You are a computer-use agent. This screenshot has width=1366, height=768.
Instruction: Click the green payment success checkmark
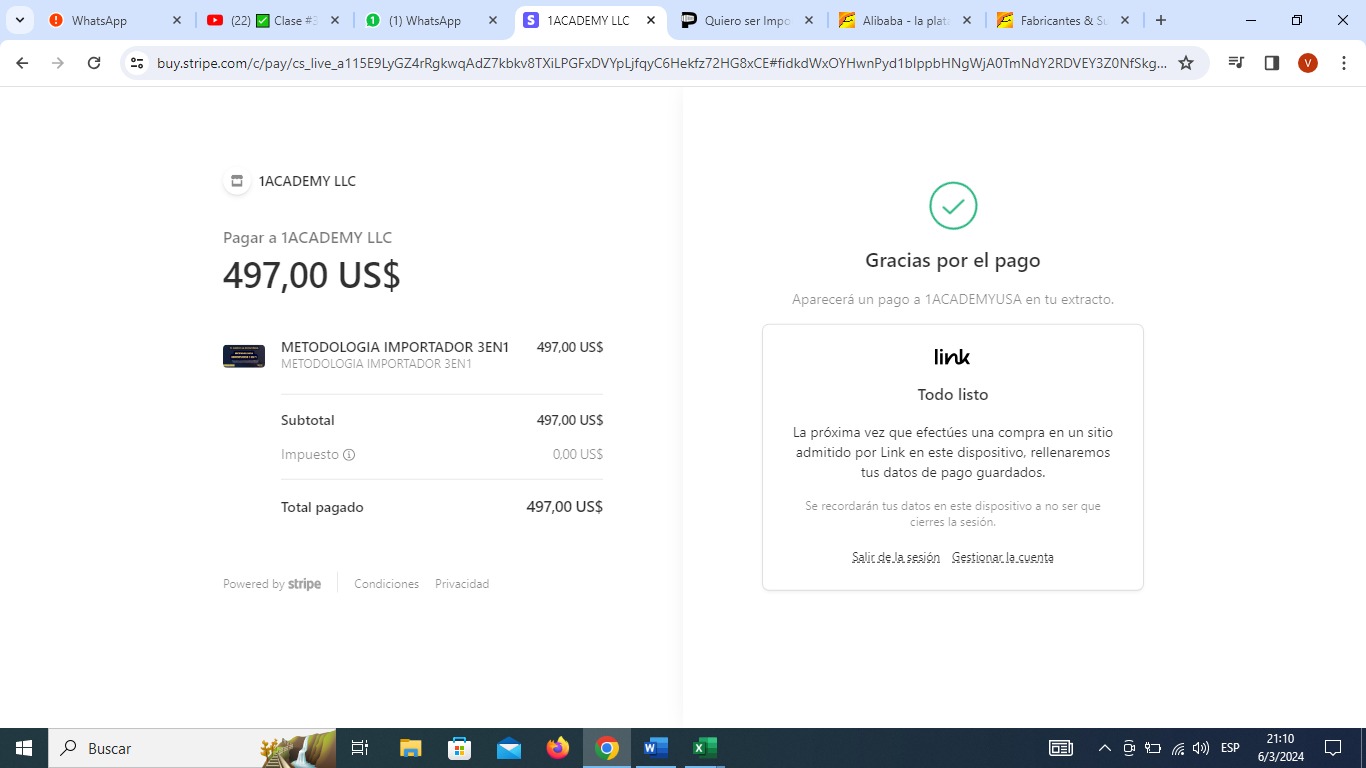click(953, 206)
